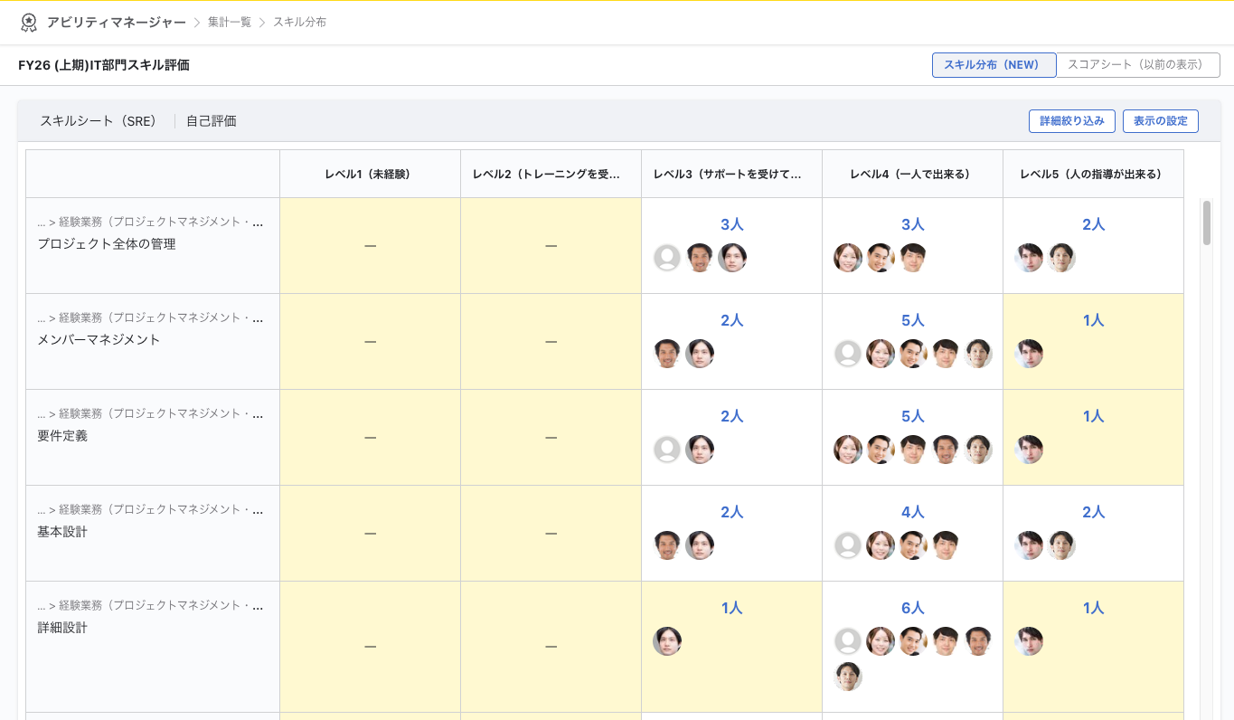Click first avatar in プロジェクト全体の管理 level 4
Image resolution: width=1234 pixels, height=720 pixels.
point(848,258)
